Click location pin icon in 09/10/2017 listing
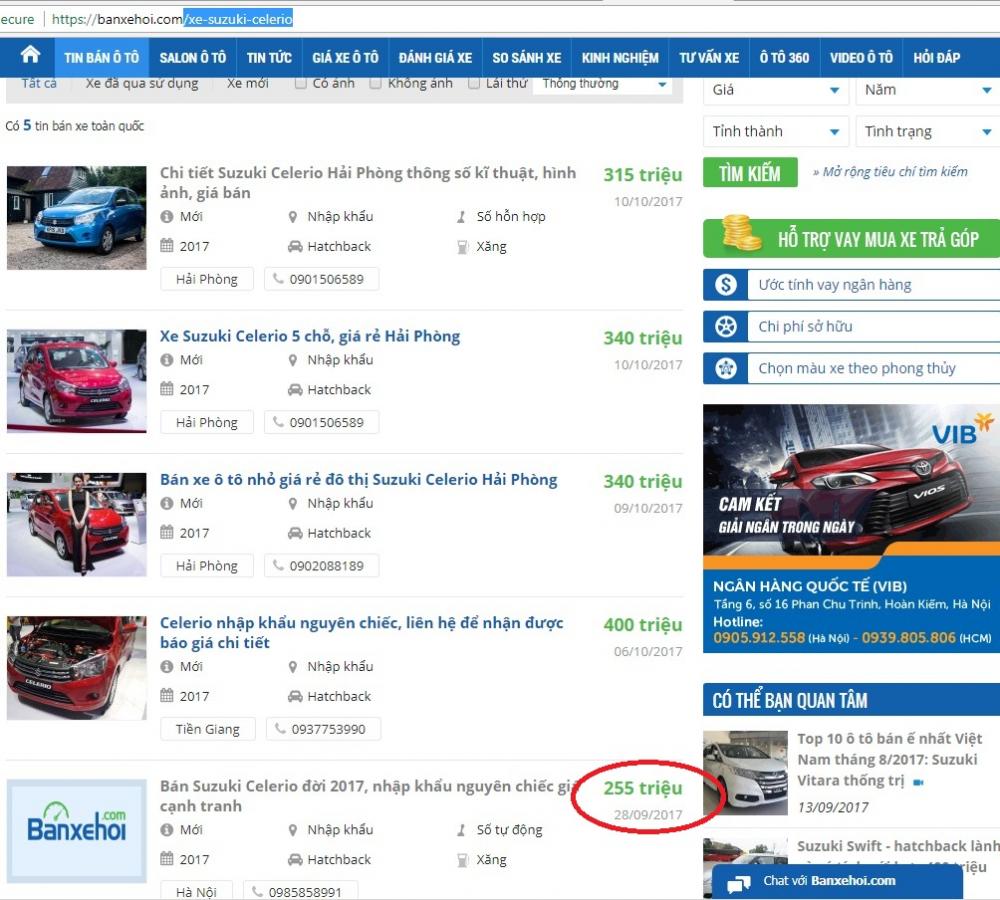 (x=293, y=504)
